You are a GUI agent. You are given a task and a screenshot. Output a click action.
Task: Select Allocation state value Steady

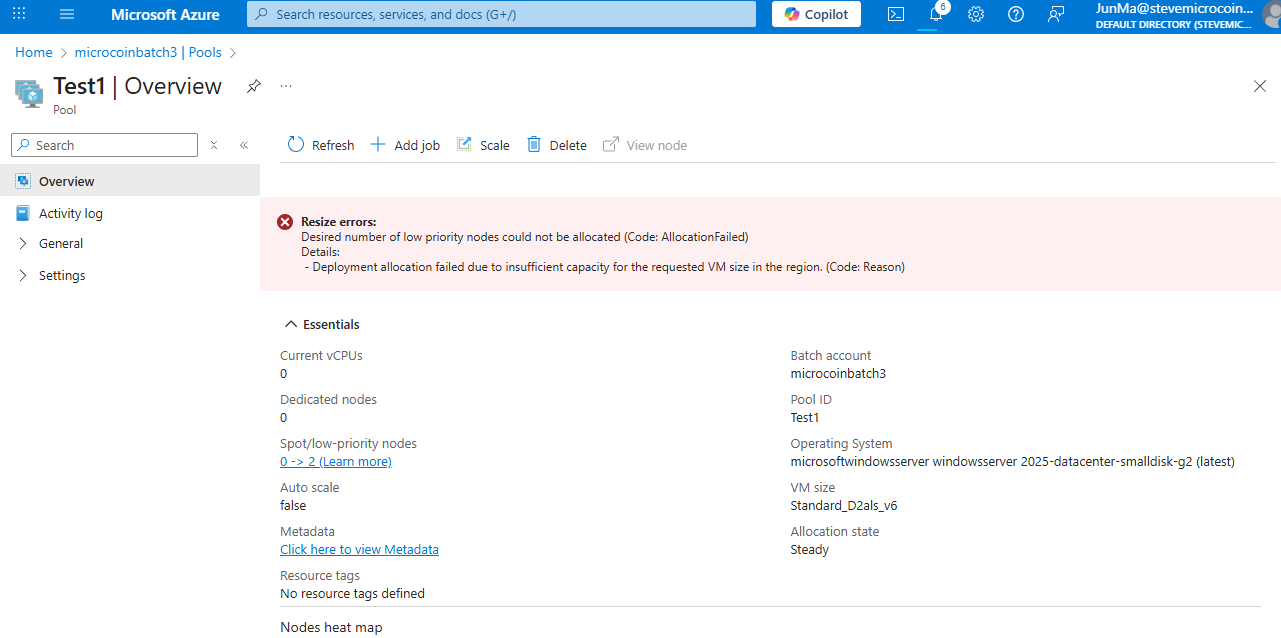tap(809, 549)
